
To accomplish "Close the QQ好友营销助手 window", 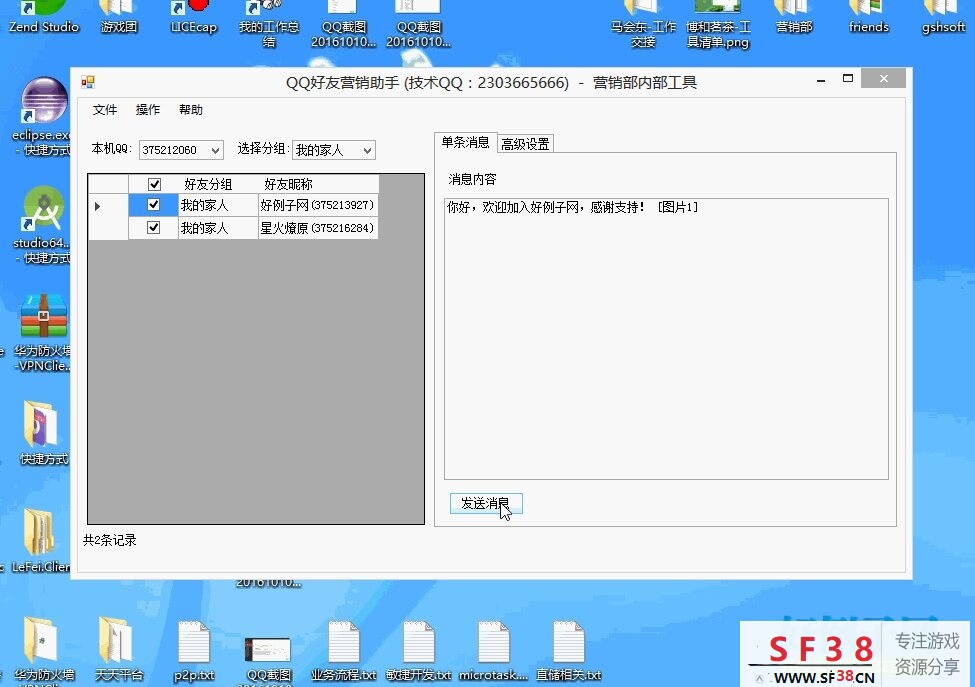I will coord(883,79).
